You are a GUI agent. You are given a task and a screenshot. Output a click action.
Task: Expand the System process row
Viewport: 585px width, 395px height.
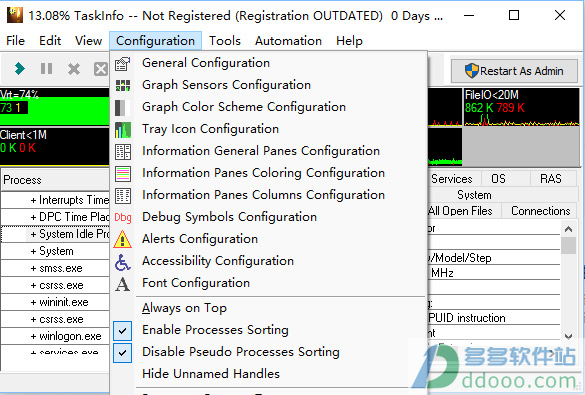tap(33, 251)
